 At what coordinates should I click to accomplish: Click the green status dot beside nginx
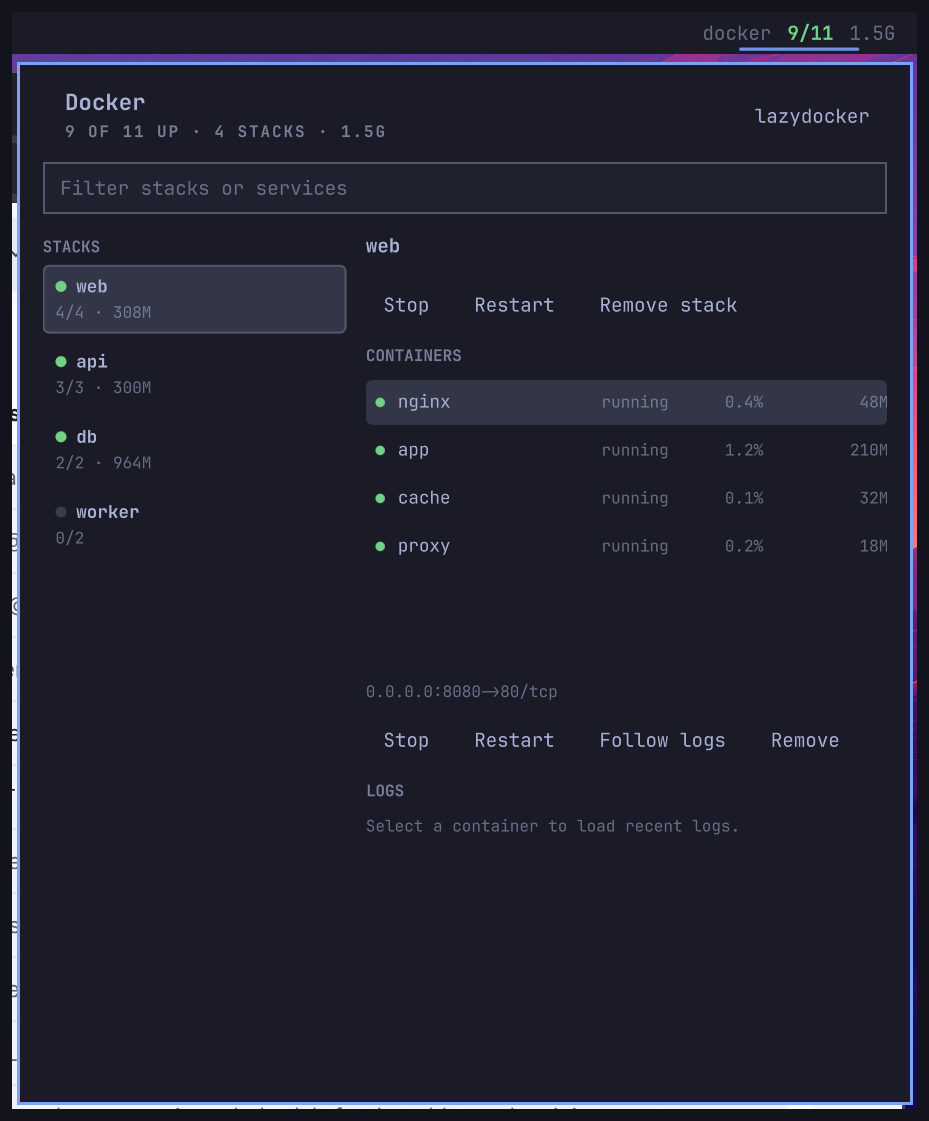coord(380,403)
